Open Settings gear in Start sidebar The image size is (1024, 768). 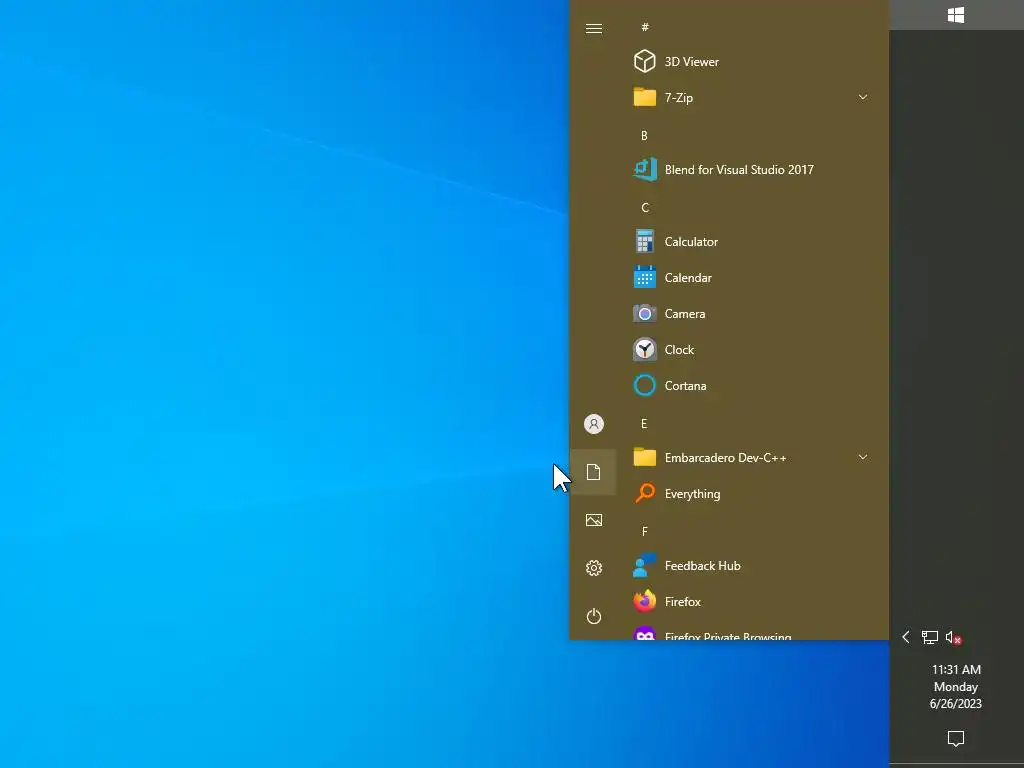[x=594, y=568]
